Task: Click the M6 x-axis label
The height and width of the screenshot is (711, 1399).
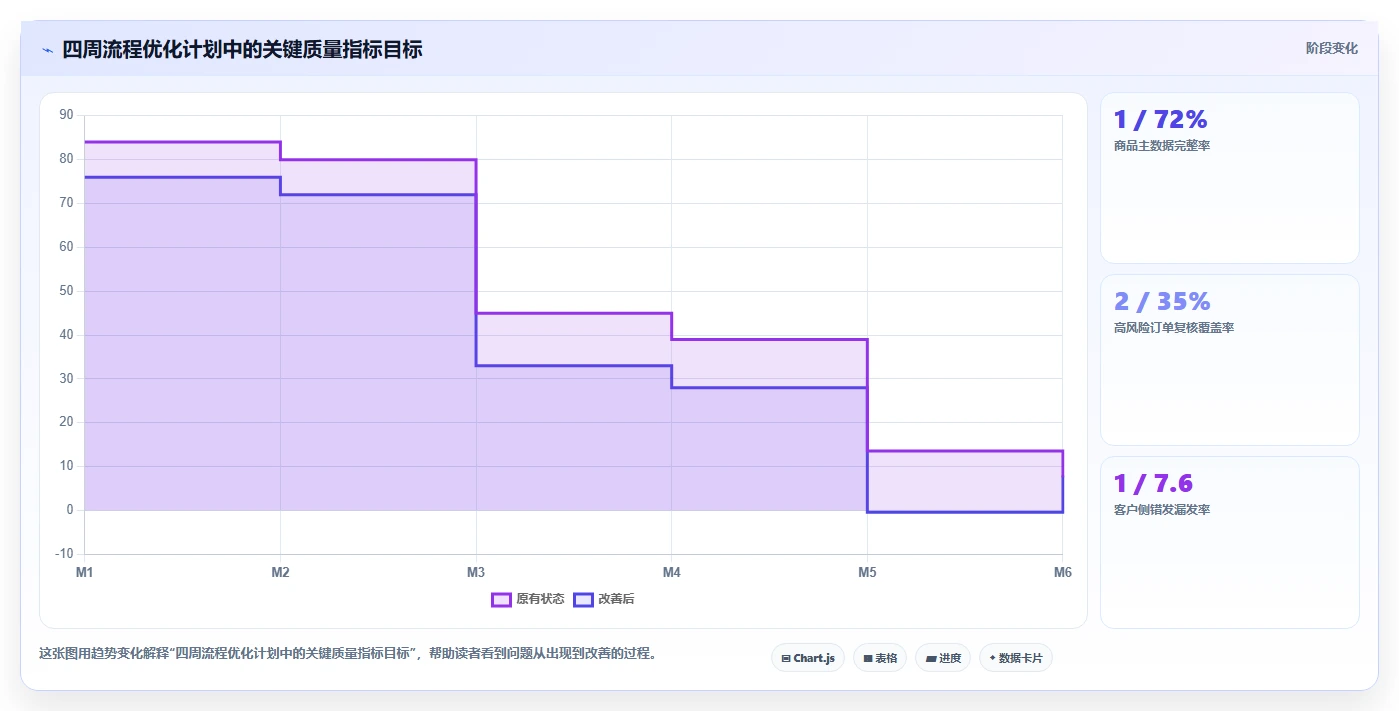Action: click(x=1062, y=573)
